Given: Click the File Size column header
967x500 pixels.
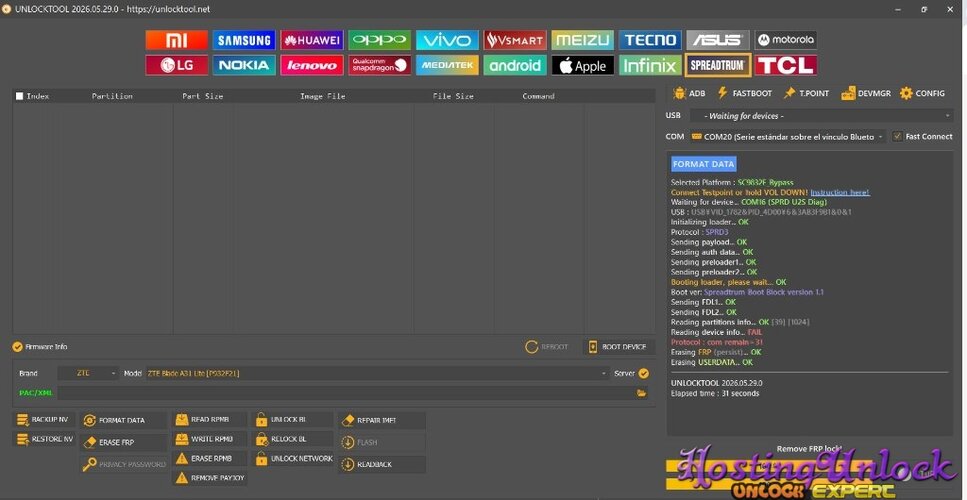Looking at the screenshot, I should coord(453,96).
